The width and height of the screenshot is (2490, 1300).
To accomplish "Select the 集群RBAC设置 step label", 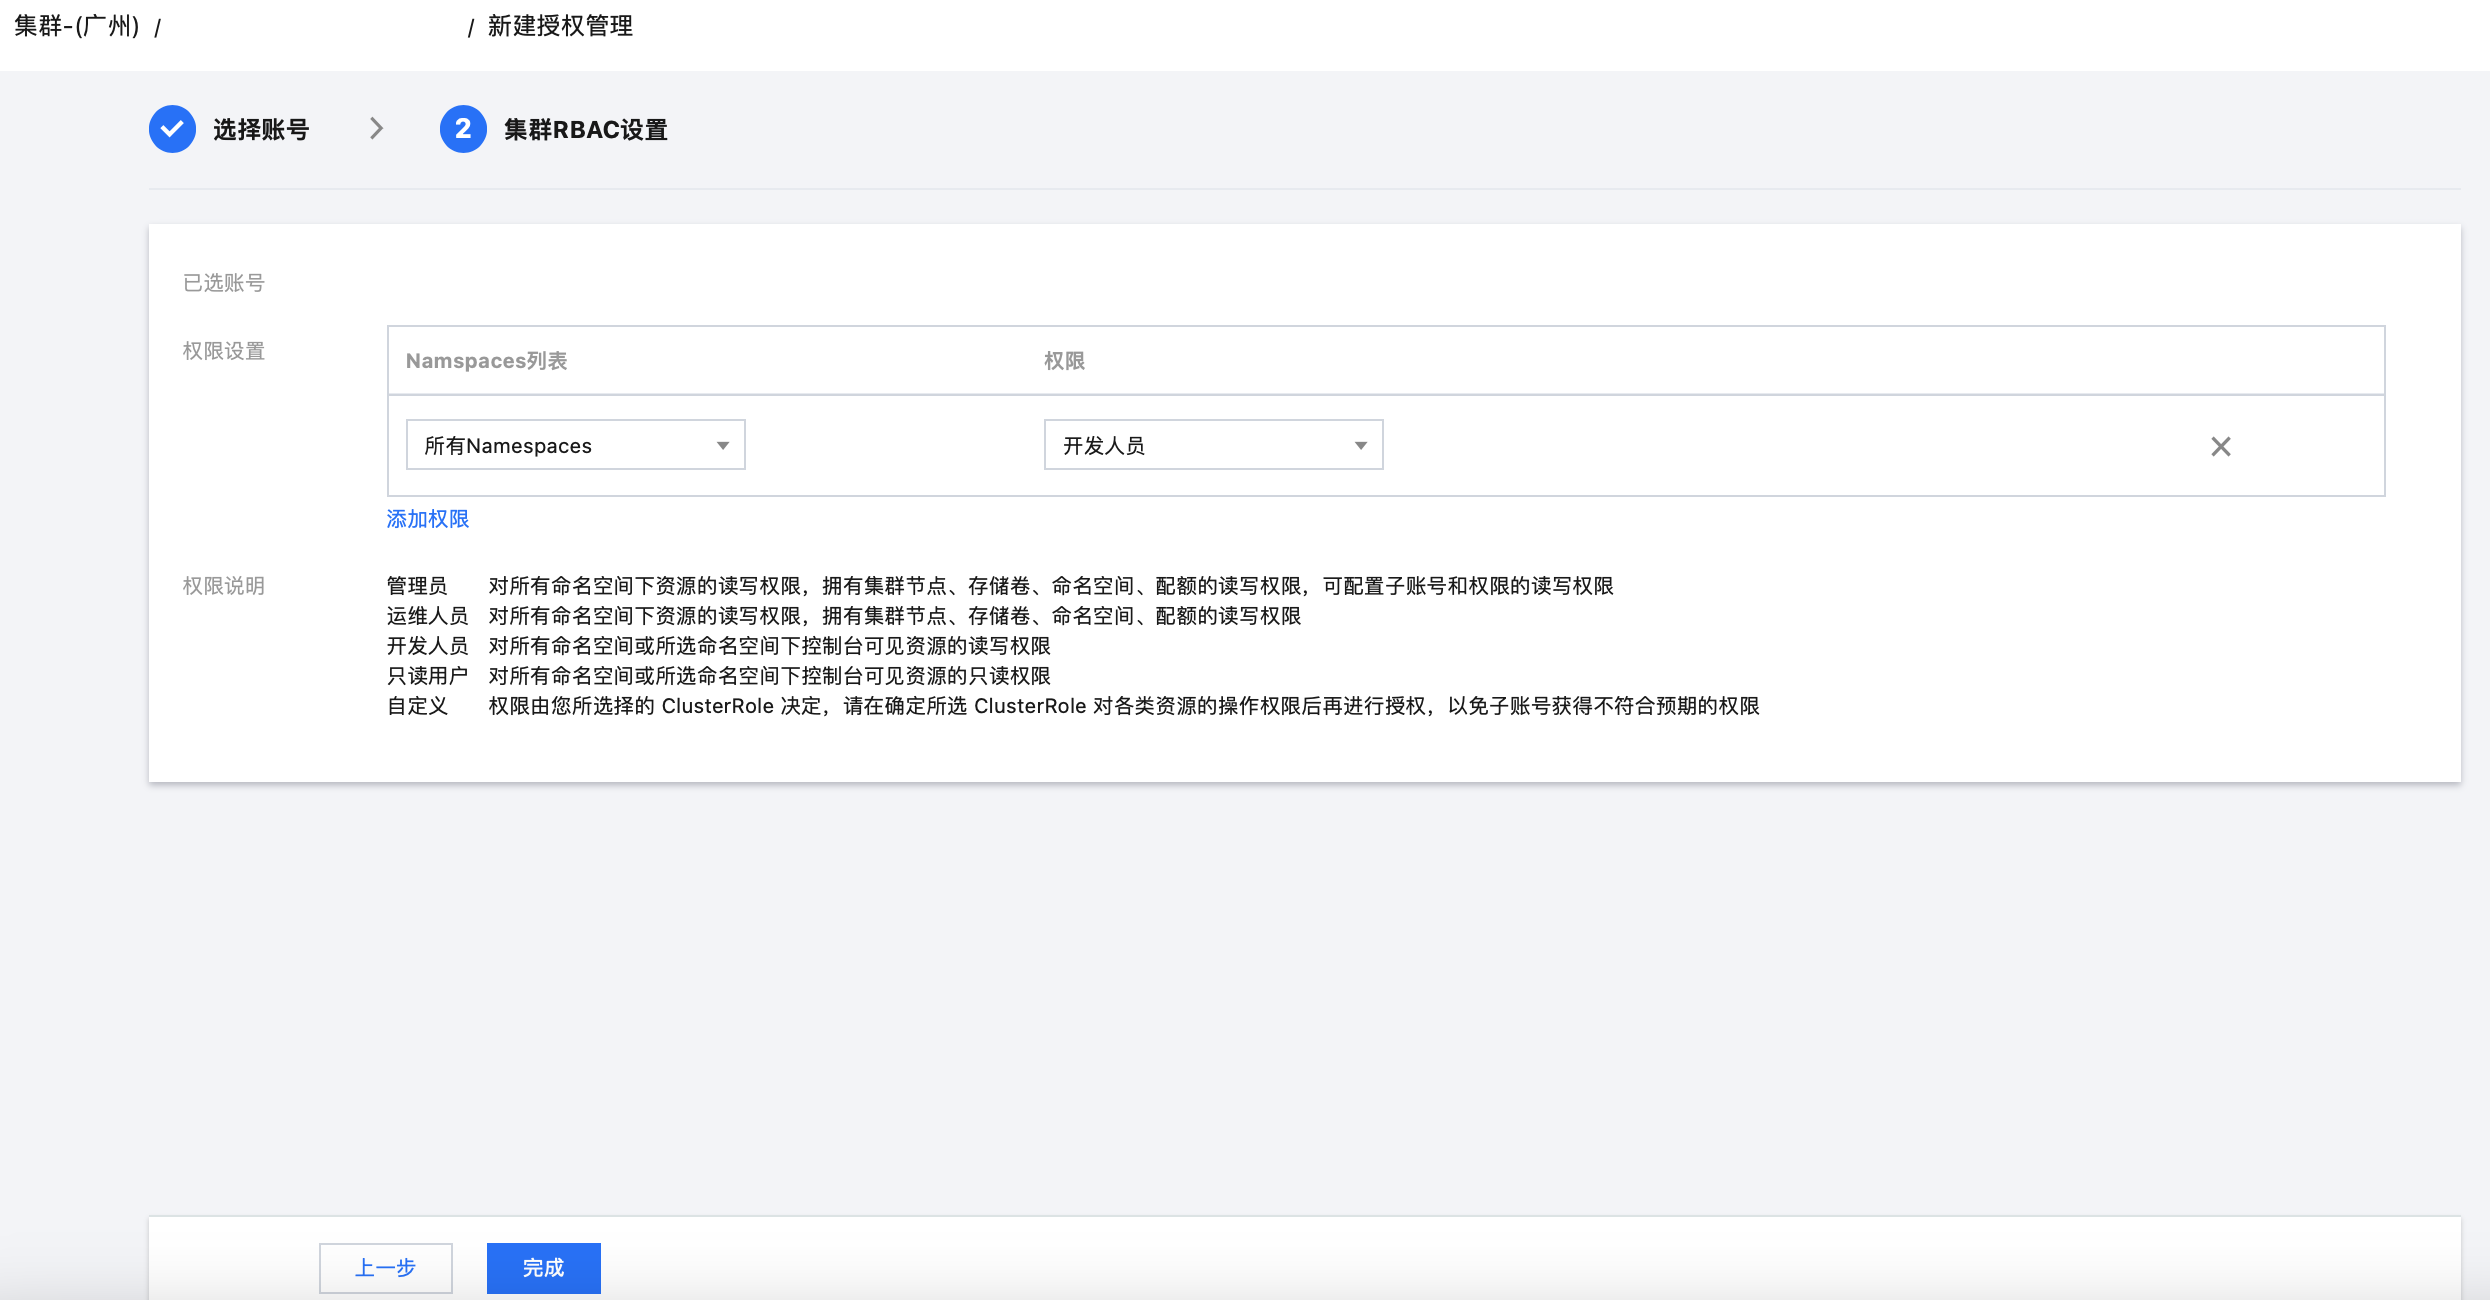I will click(586, 130).
